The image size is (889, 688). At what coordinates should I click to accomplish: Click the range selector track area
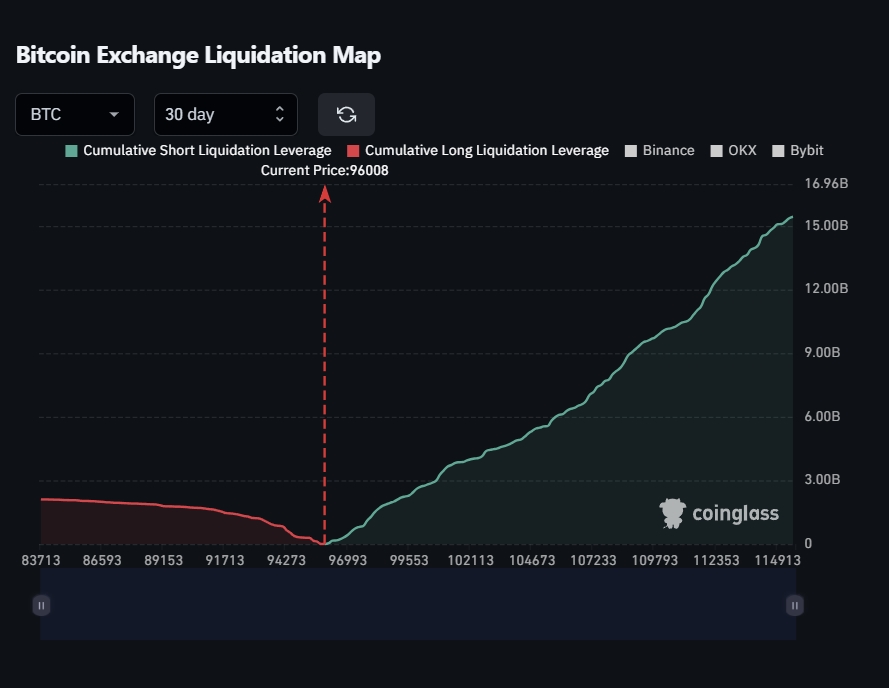(x=418, y=605)
